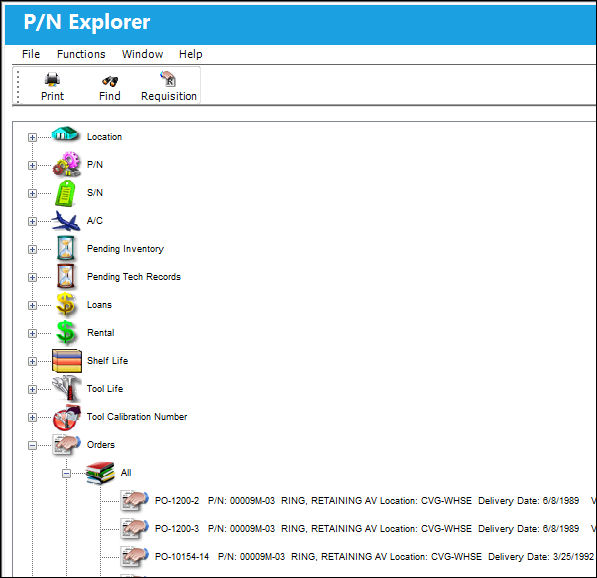The width and height of the screenshot is (597, 578).
Task: Select the Tool Life hammer icon
Action: (67, 388)
